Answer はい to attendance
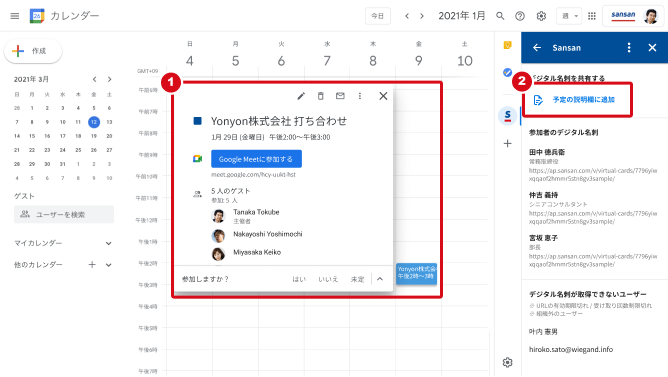668x377 pixels. click(x=299, y=279)
